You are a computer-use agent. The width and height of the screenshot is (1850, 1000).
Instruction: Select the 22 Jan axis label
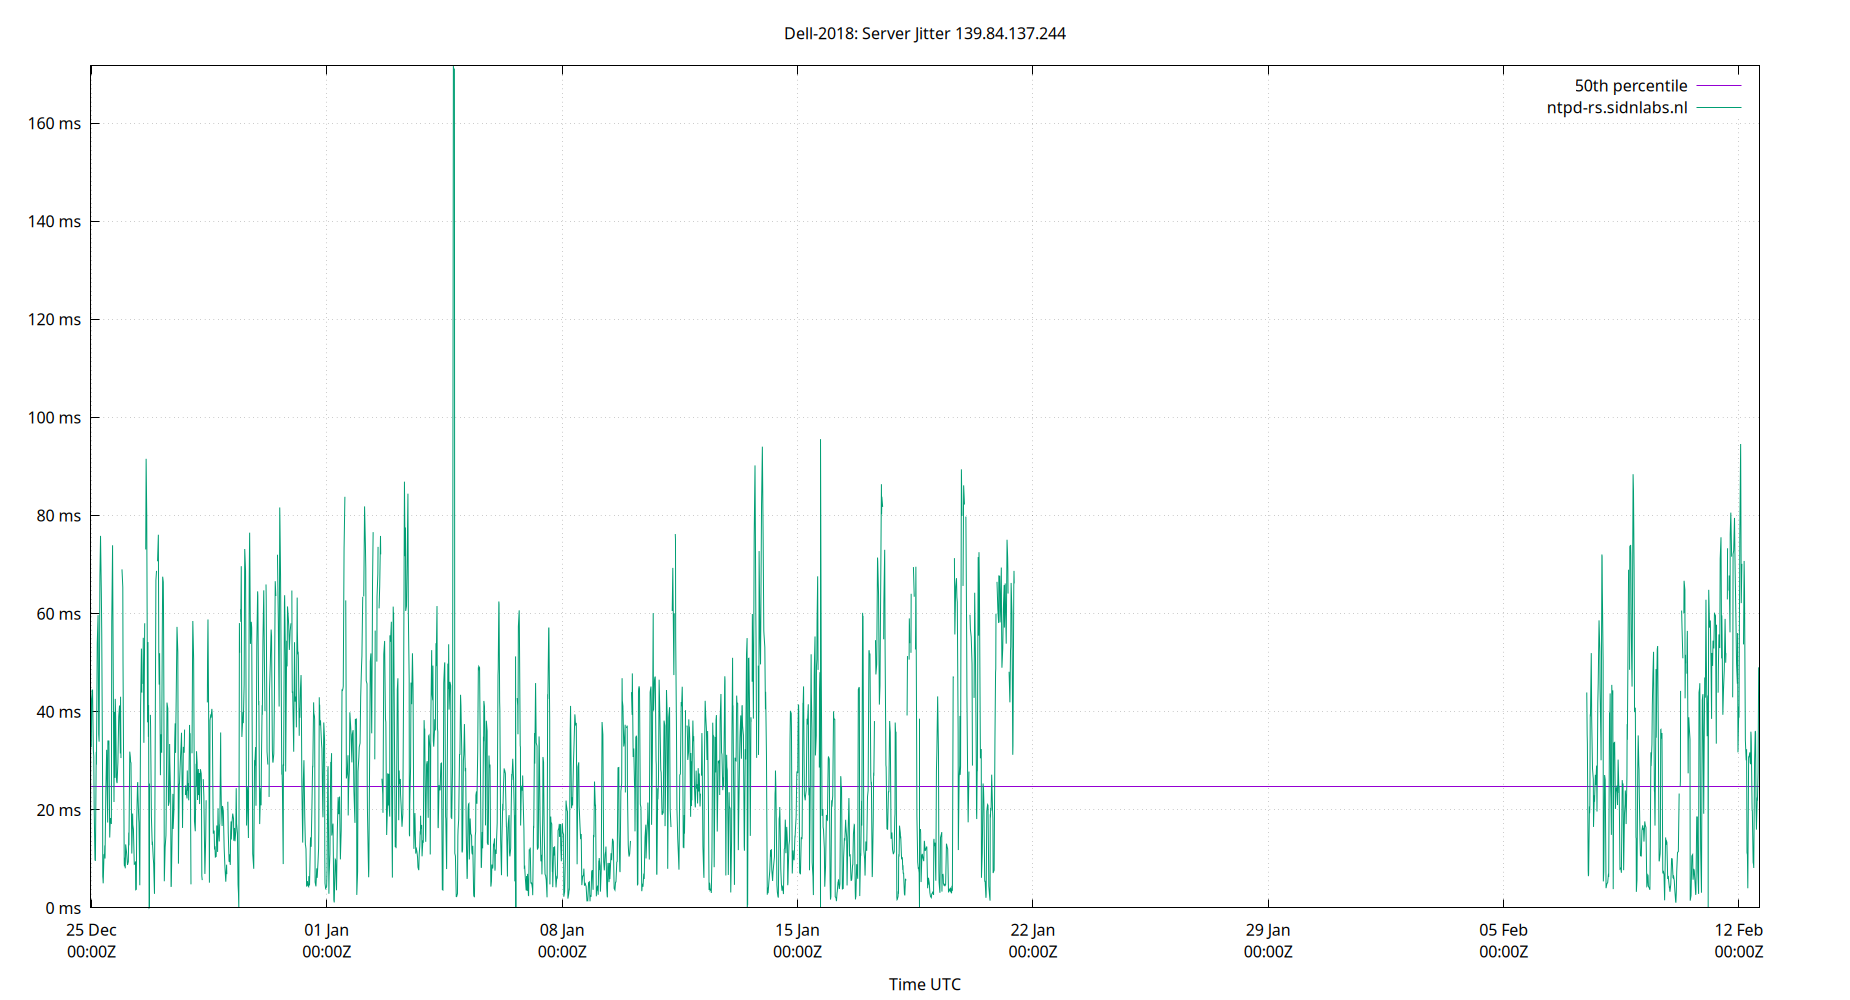[x=1034, y=930]
